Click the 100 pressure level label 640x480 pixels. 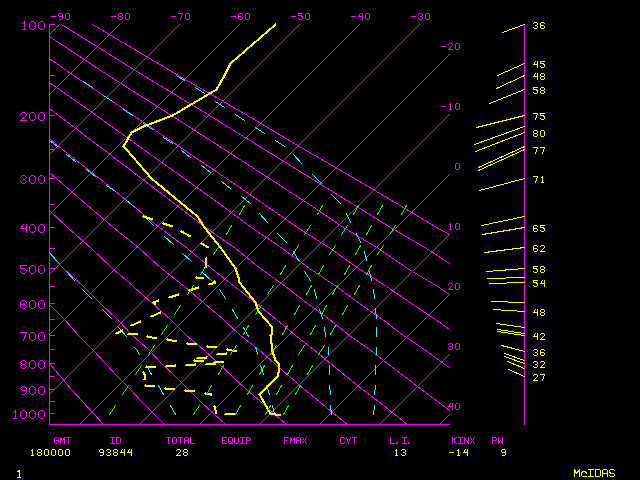(33, 26)
